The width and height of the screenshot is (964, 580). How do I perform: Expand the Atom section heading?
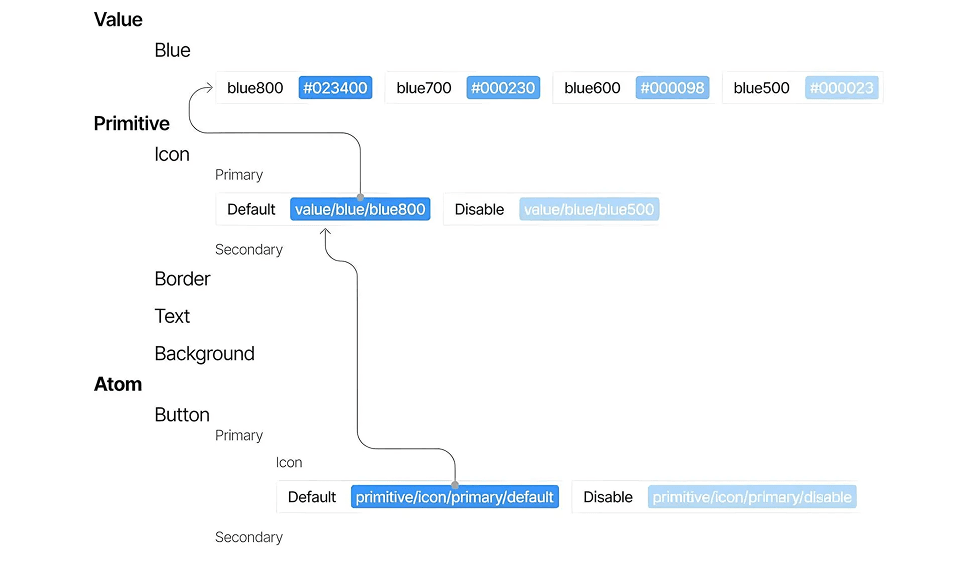pos(118,384)
